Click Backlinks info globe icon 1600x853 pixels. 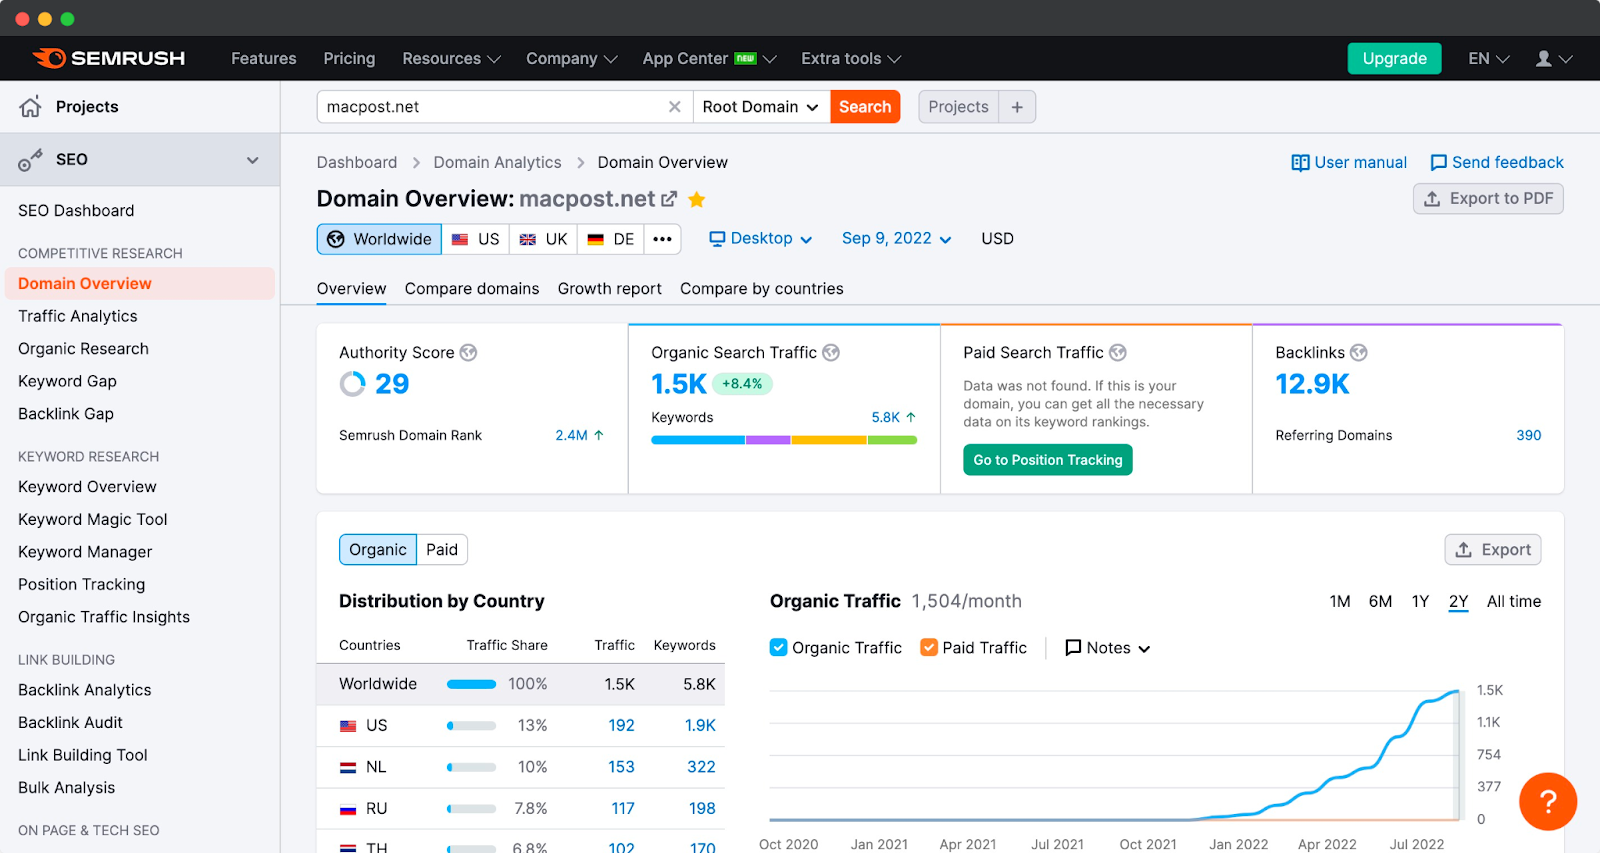coord(1359,352)
